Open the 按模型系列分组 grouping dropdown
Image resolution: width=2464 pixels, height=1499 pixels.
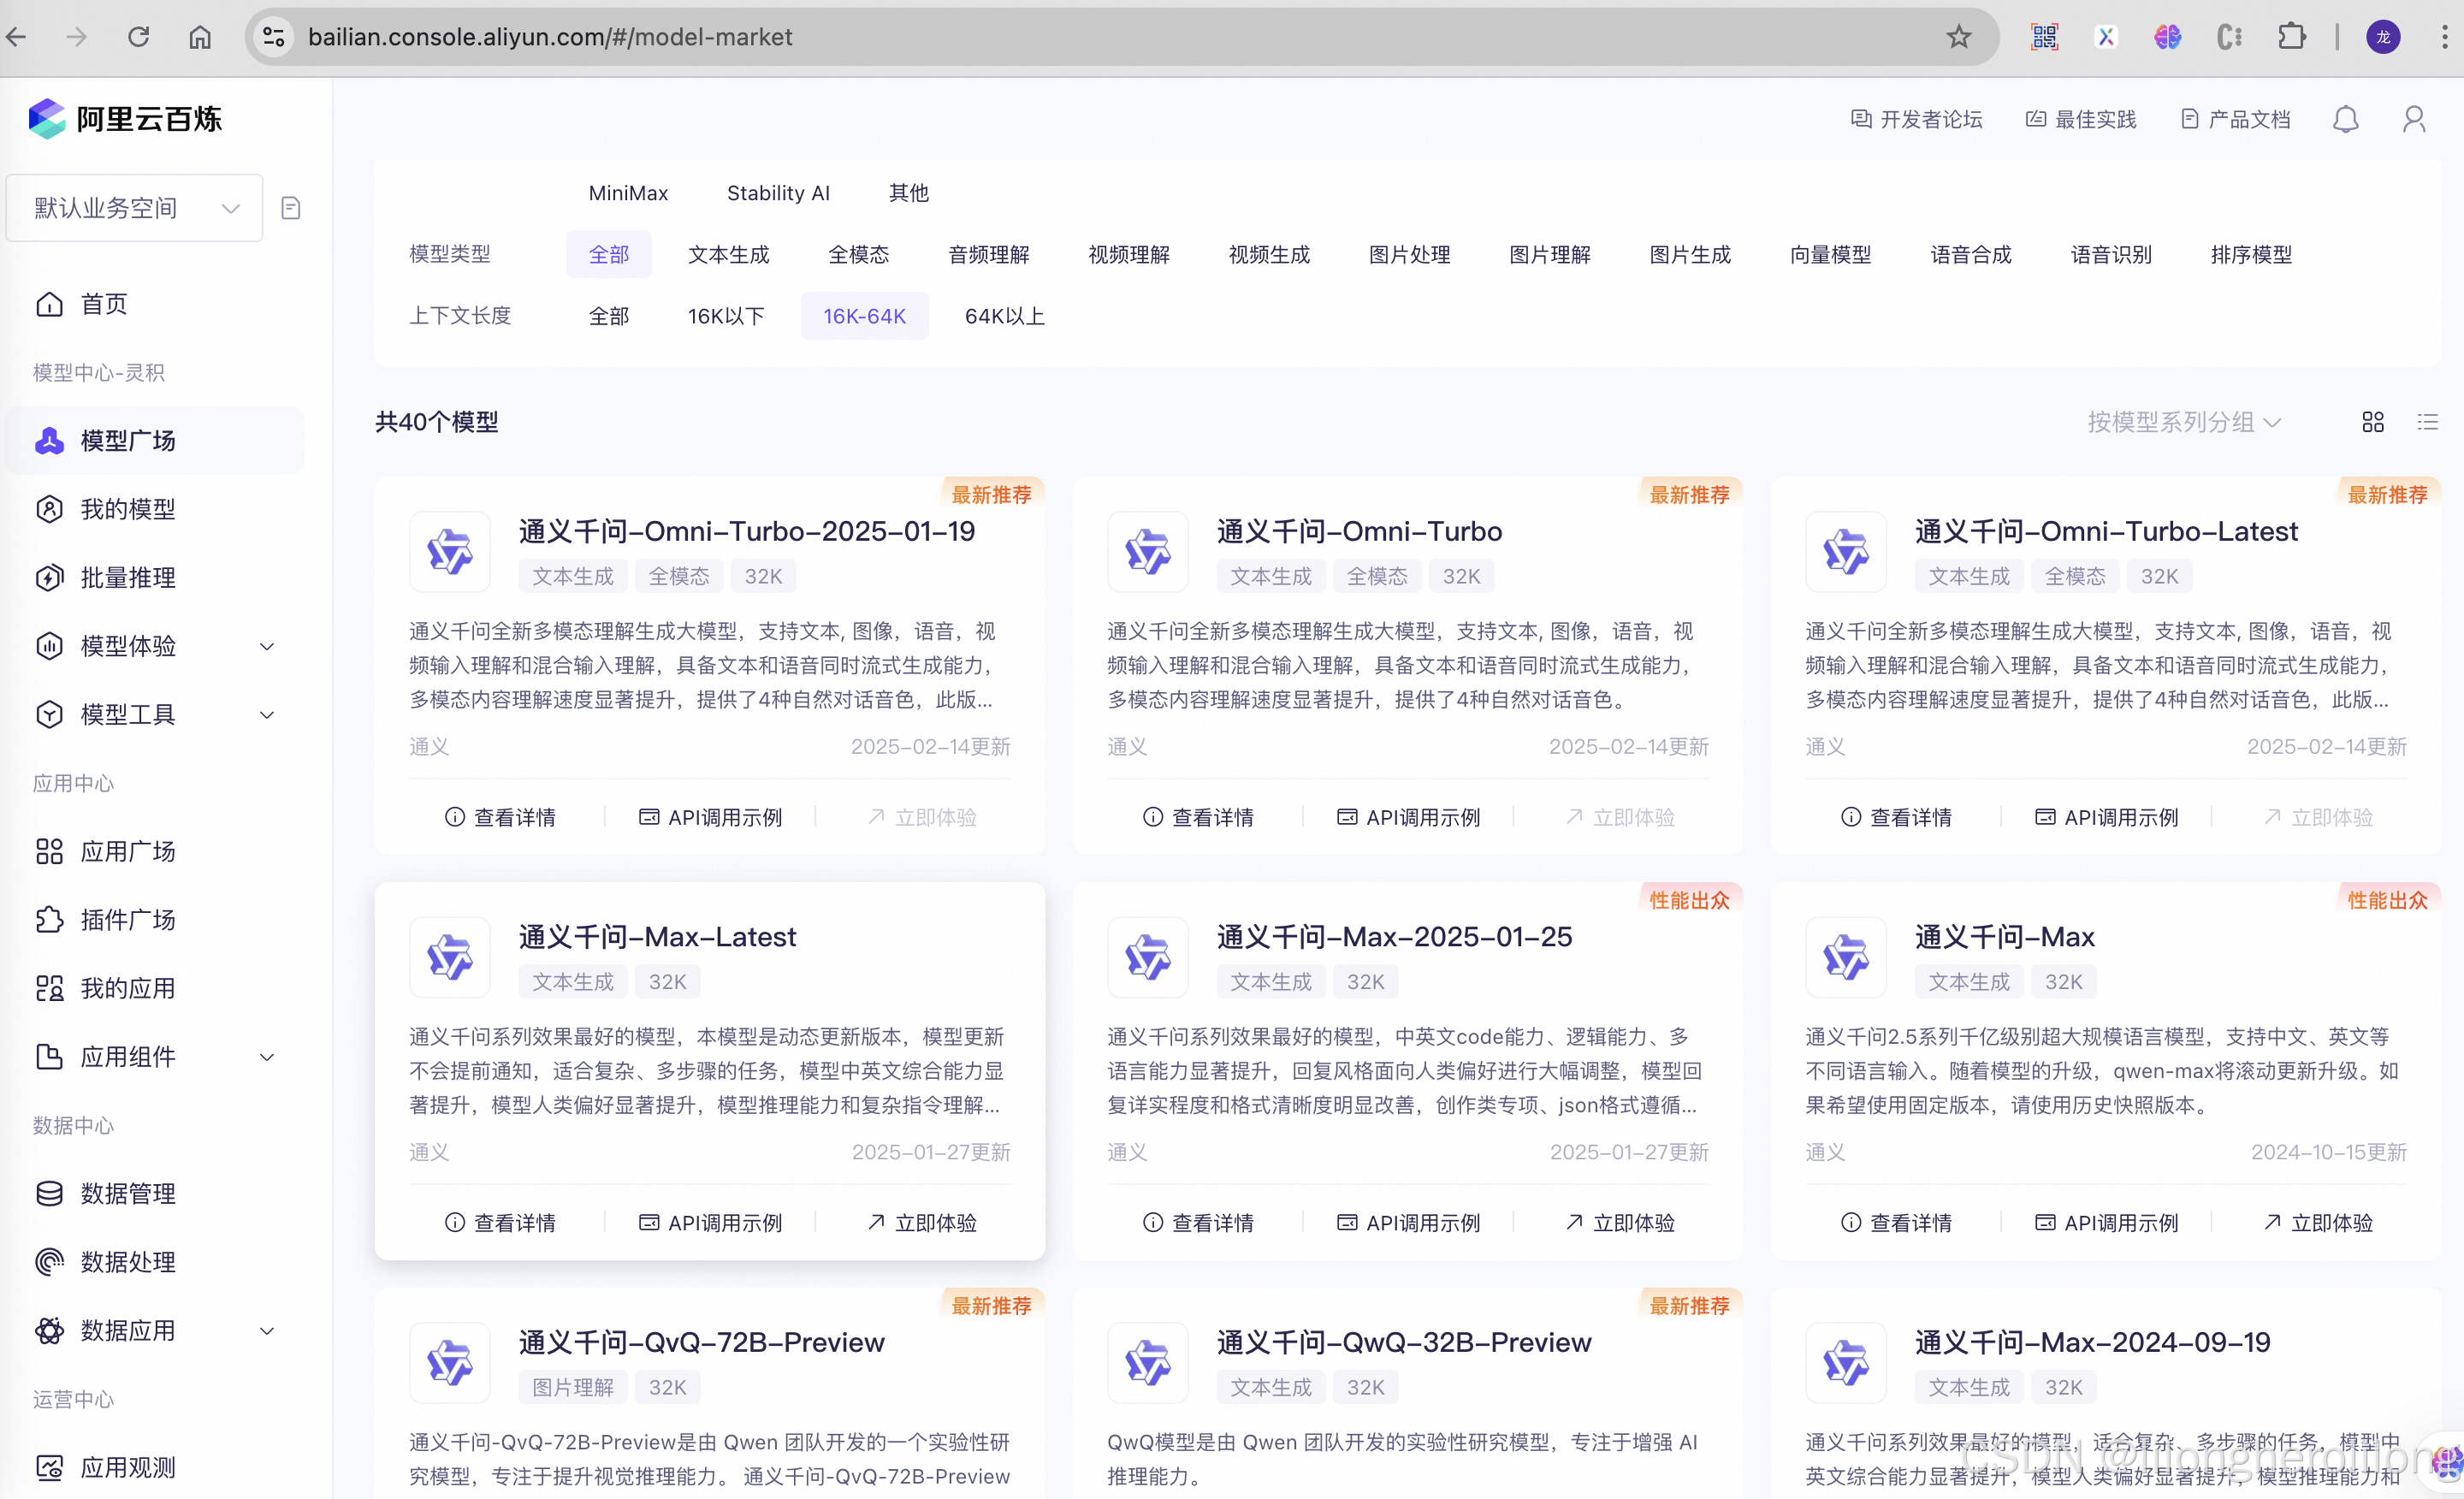[2184, 422]
